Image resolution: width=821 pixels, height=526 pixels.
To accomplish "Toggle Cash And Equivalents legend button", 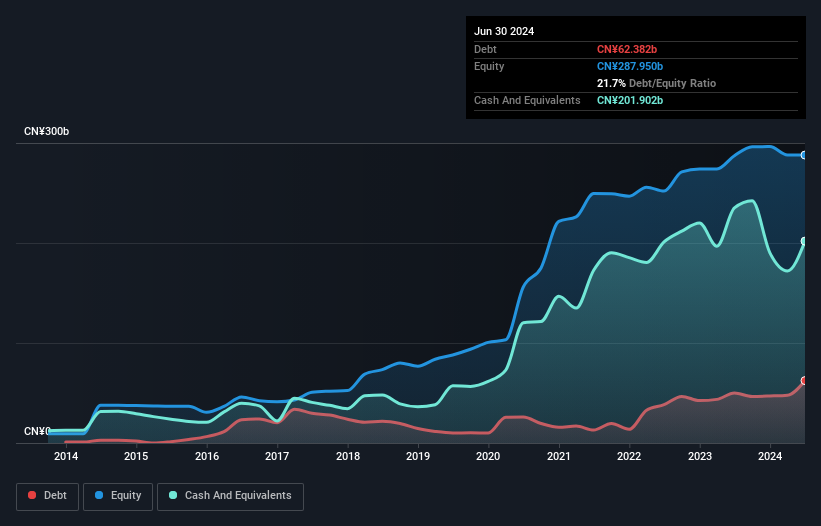I will click(230, 496).
